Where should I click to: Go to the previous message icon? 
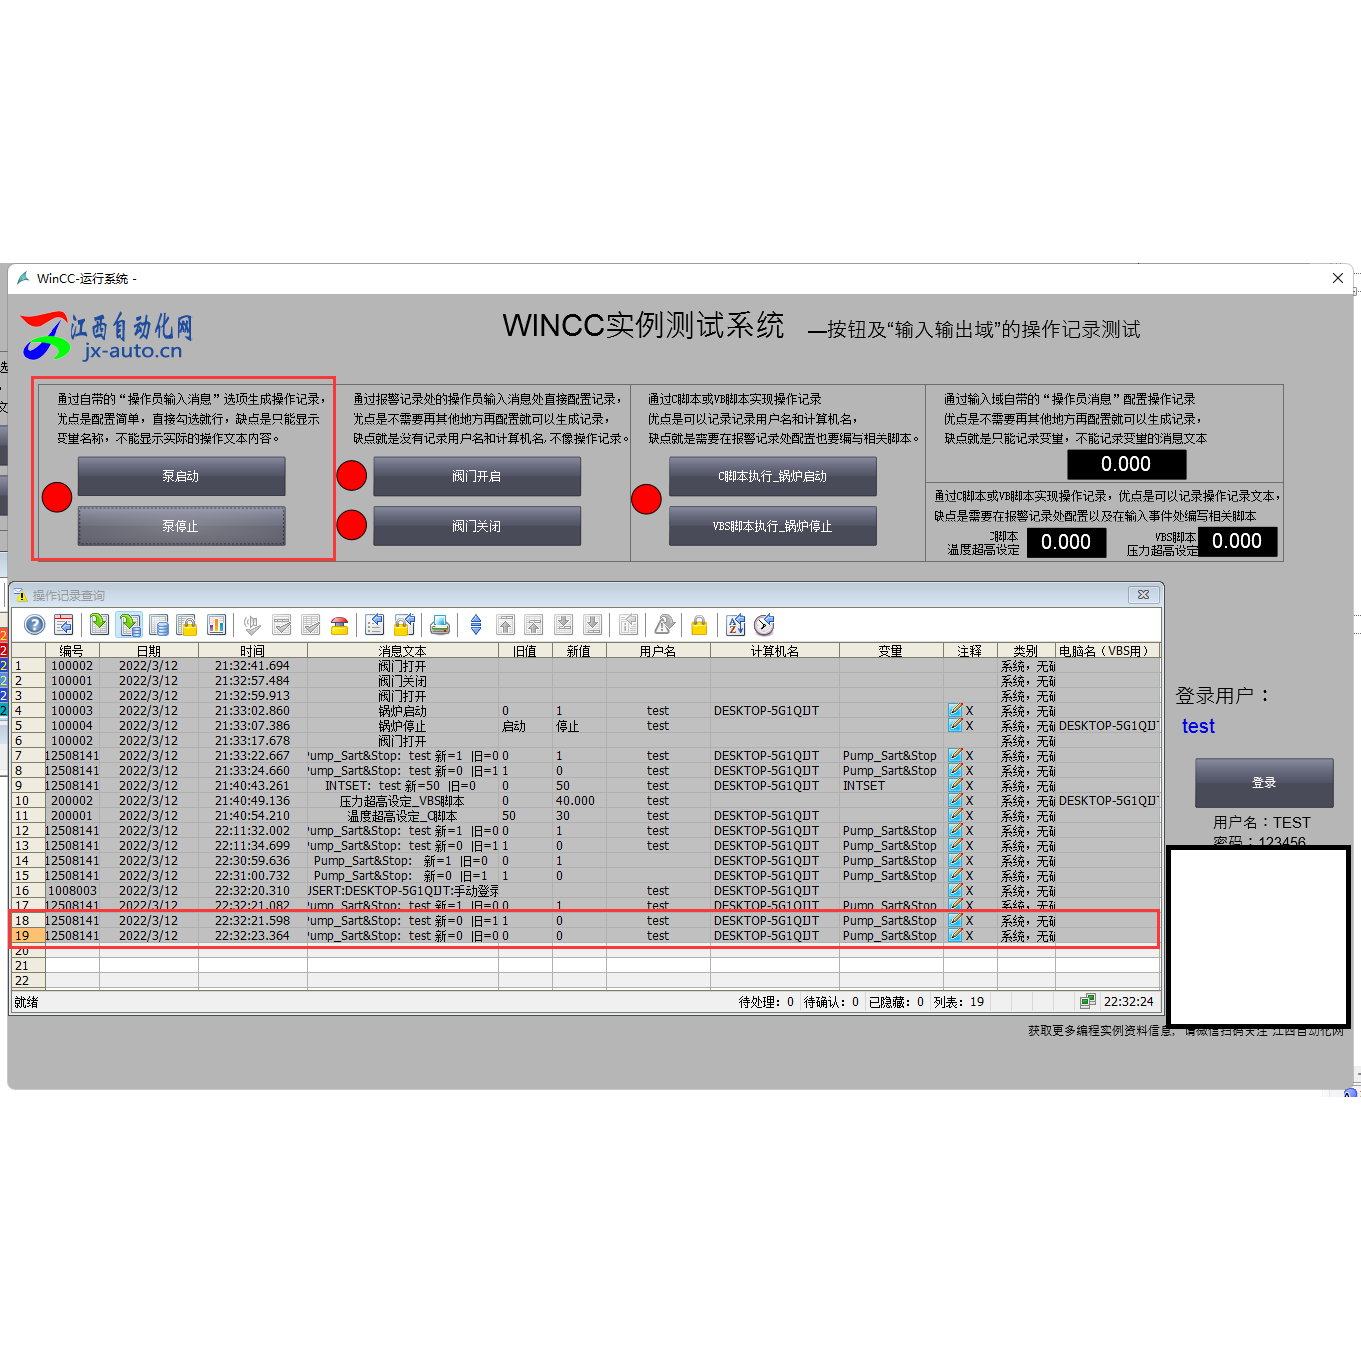pos(535,625)
